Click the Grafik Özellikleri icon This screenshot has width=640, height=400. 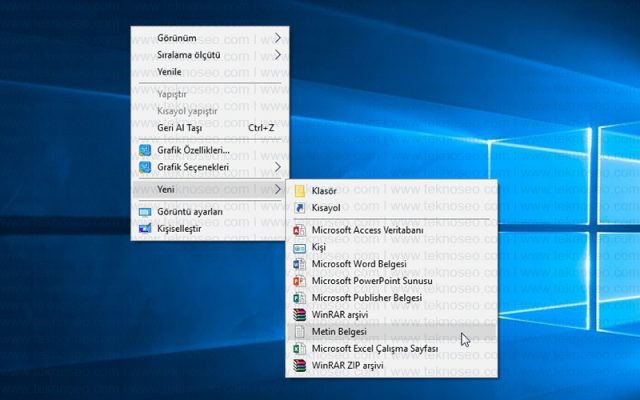145,150
